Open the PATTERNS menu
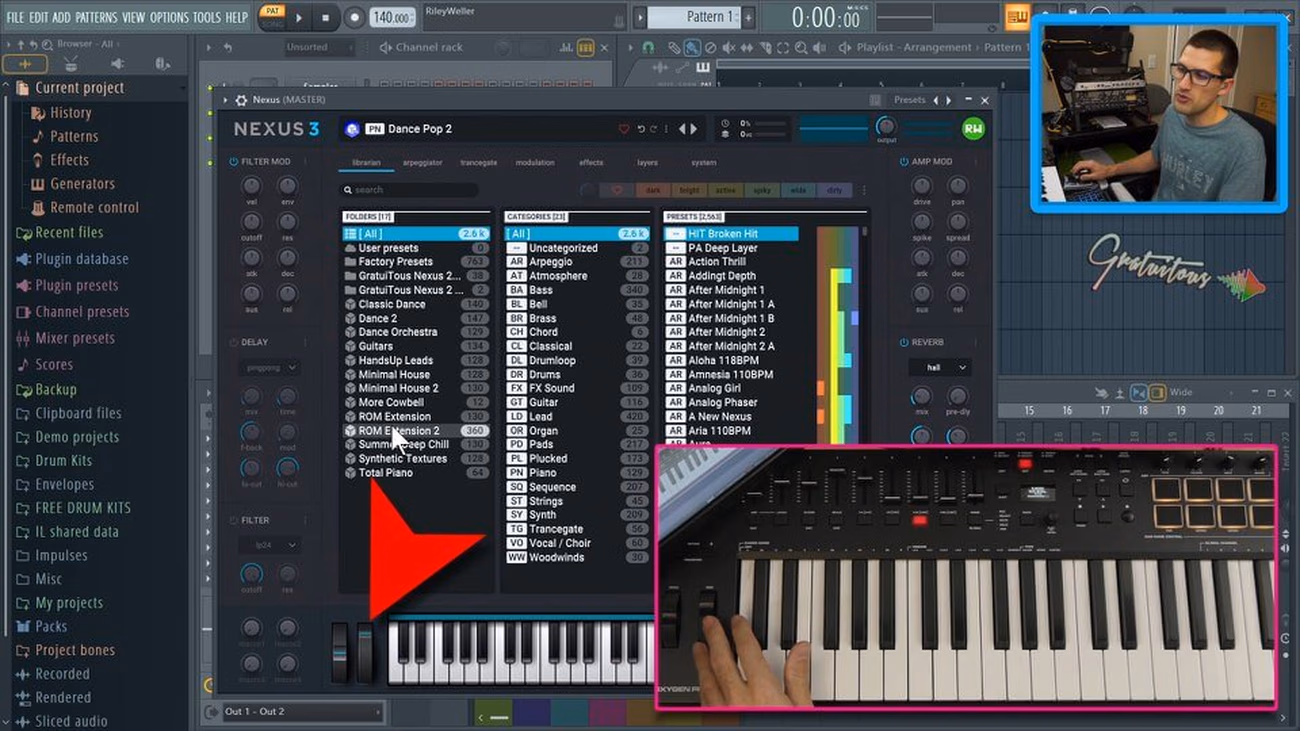Viewport: 1300px width, 731px height. (x=96, y=17)
